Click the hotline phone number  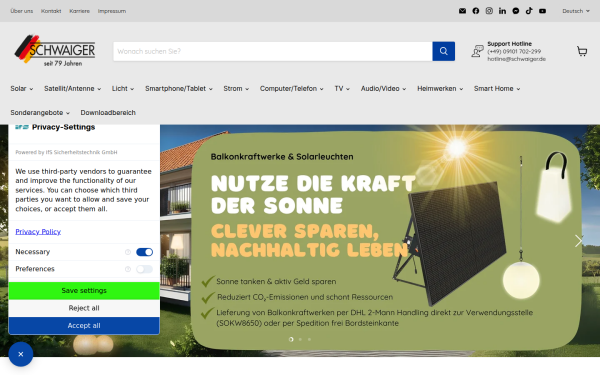pos(514,51)
